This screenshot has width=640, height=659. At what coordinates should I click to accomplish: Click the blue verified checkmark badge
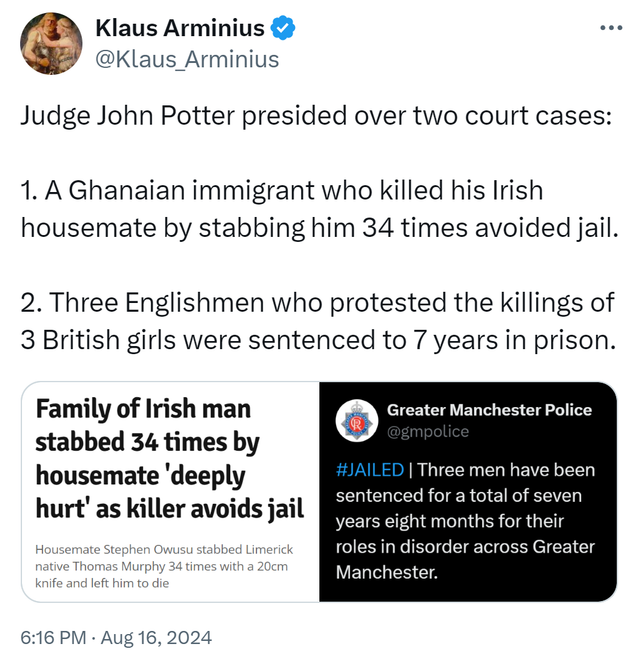click(283, 29)
